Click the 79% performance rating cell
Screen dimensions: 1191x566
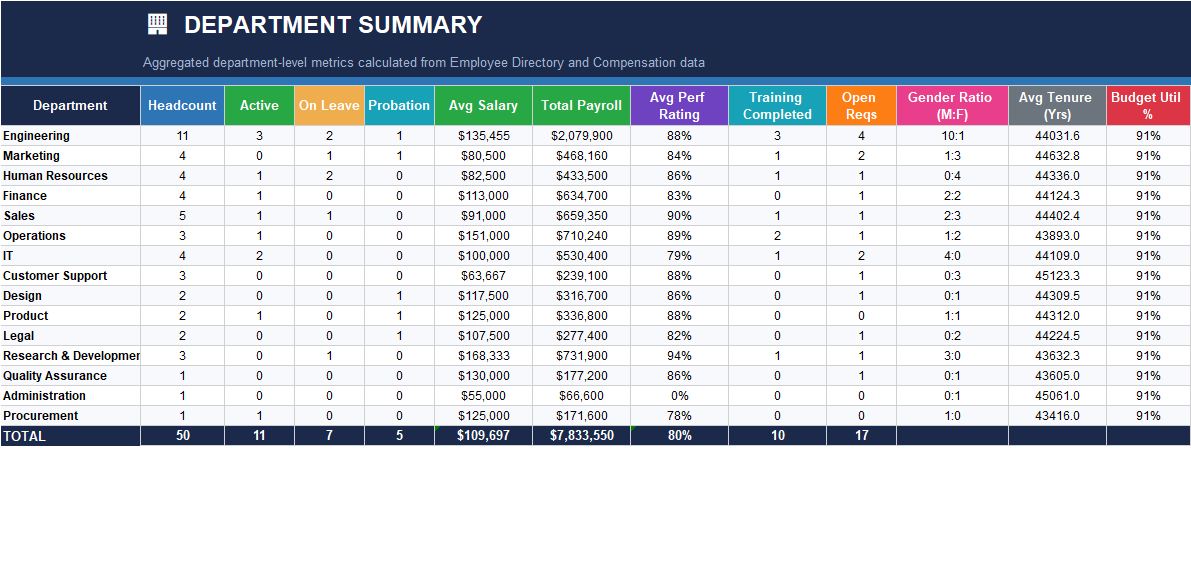point(679,256)
